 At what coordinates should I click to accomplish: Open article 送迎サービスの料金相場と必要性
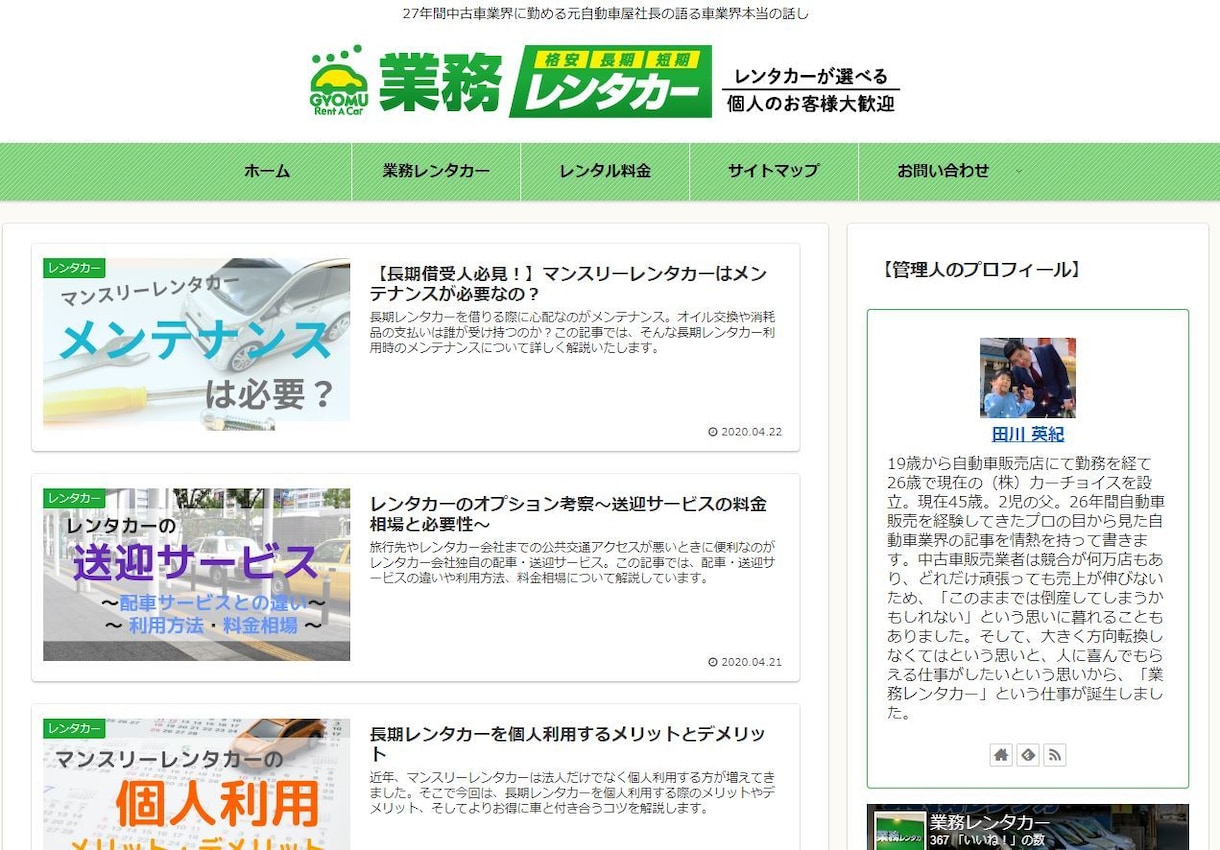pos(569,514)
